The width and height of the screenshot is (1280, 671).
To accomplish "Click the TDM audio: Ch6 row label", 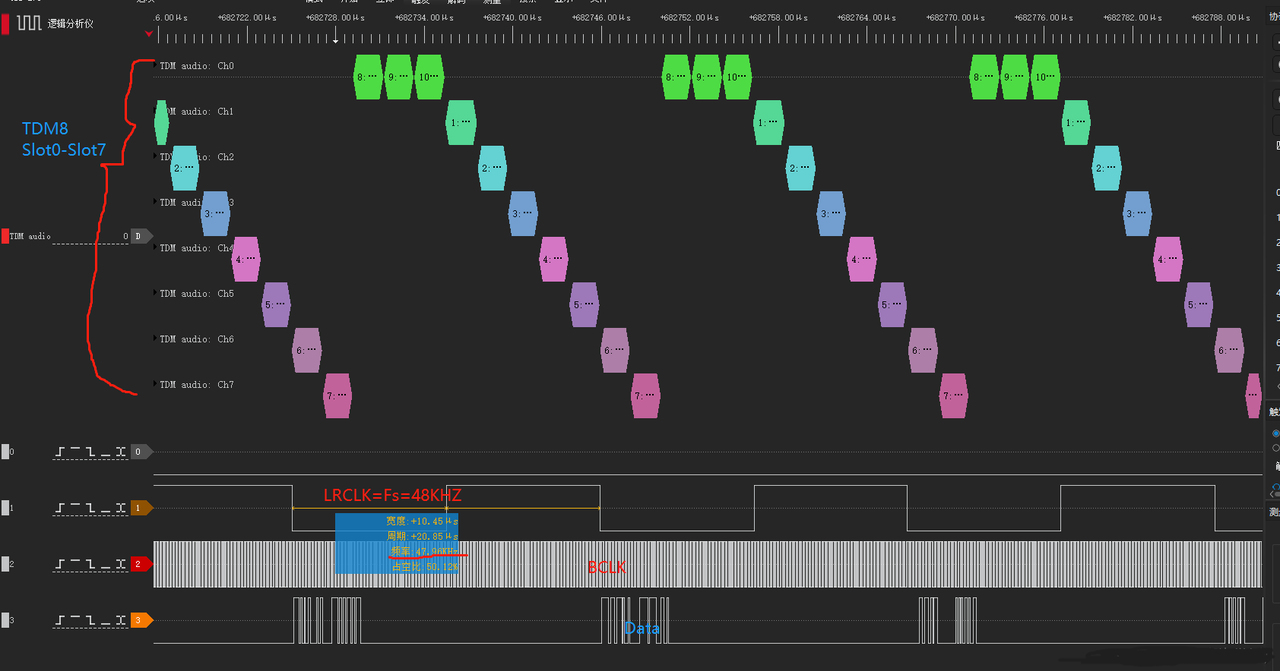I will 197,339.
